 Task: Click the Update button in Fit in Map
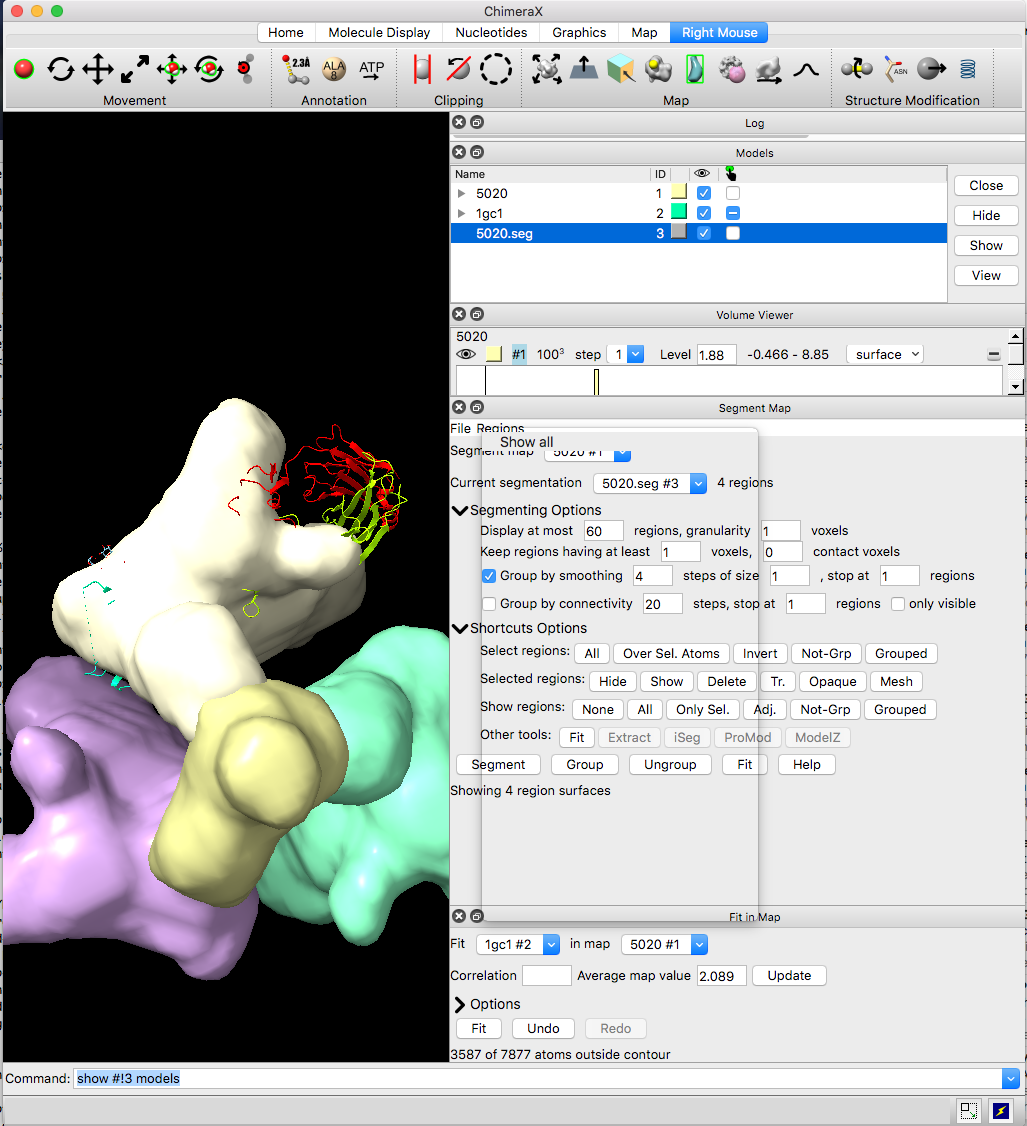click(x=788, y=975)
